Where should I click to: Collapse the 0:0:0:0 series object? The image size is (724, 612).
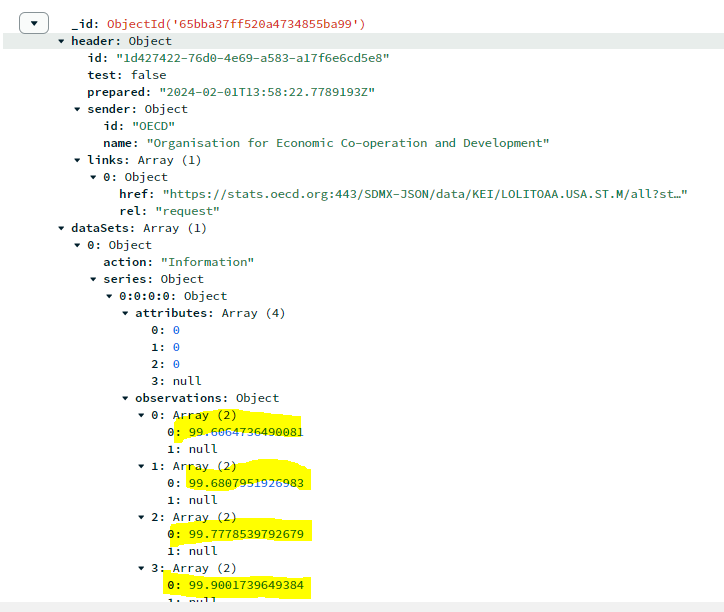point(110,296)
